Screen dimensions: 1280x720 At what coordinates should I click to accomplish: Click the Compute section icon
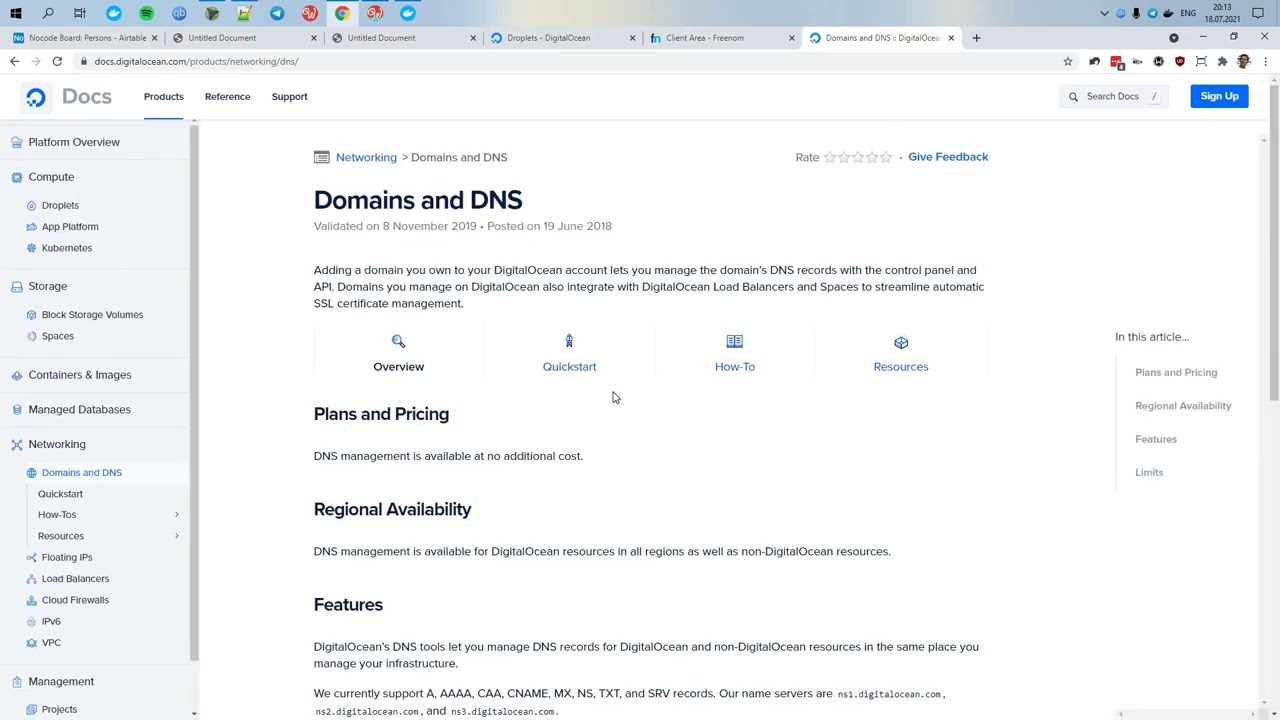coord(17,177)
